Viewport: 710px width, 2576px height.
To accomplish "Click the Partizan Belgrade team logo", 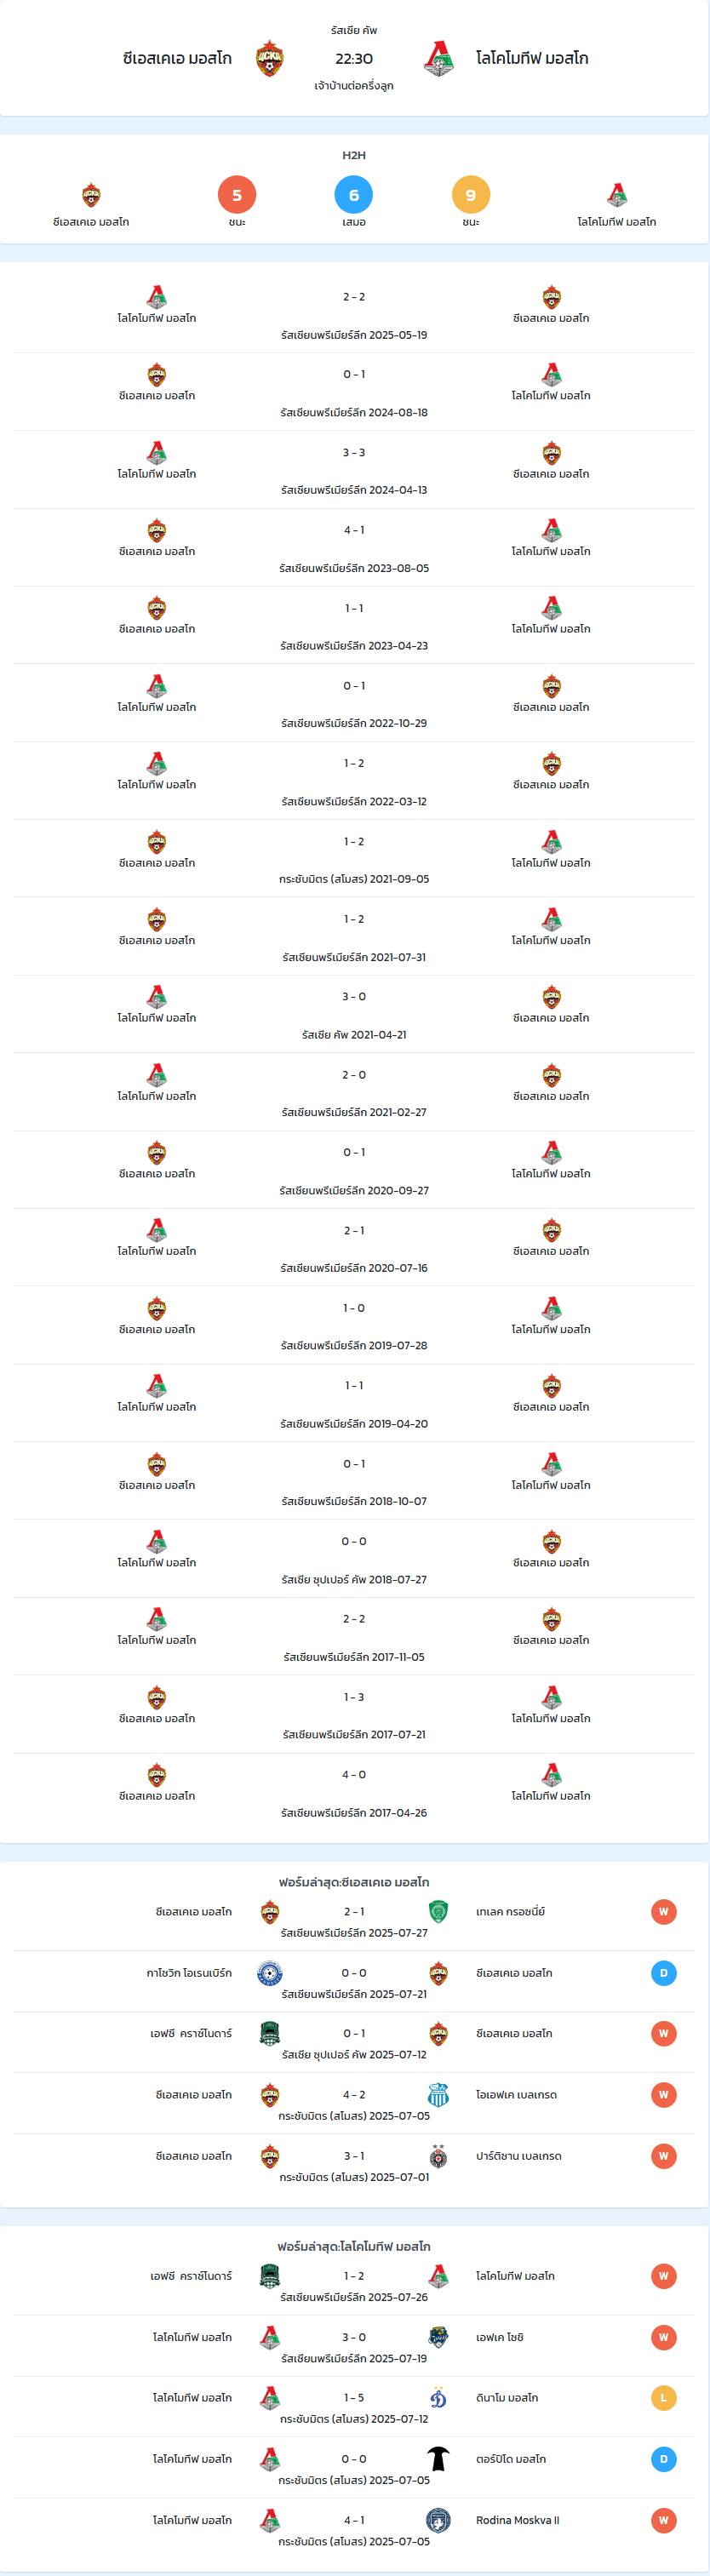I will [x=438, y=2156].
